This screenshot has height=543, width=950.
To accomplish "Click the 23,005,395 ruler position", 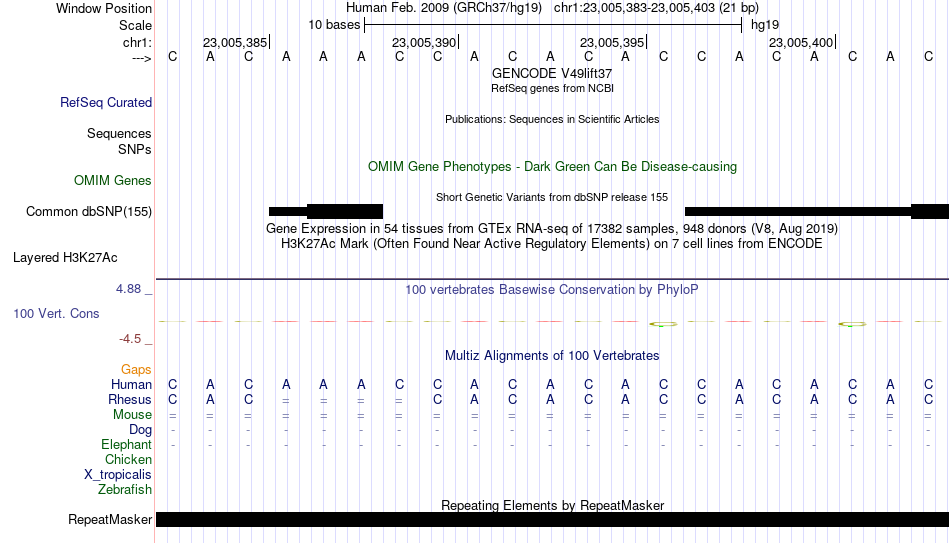I will point(612,42).
